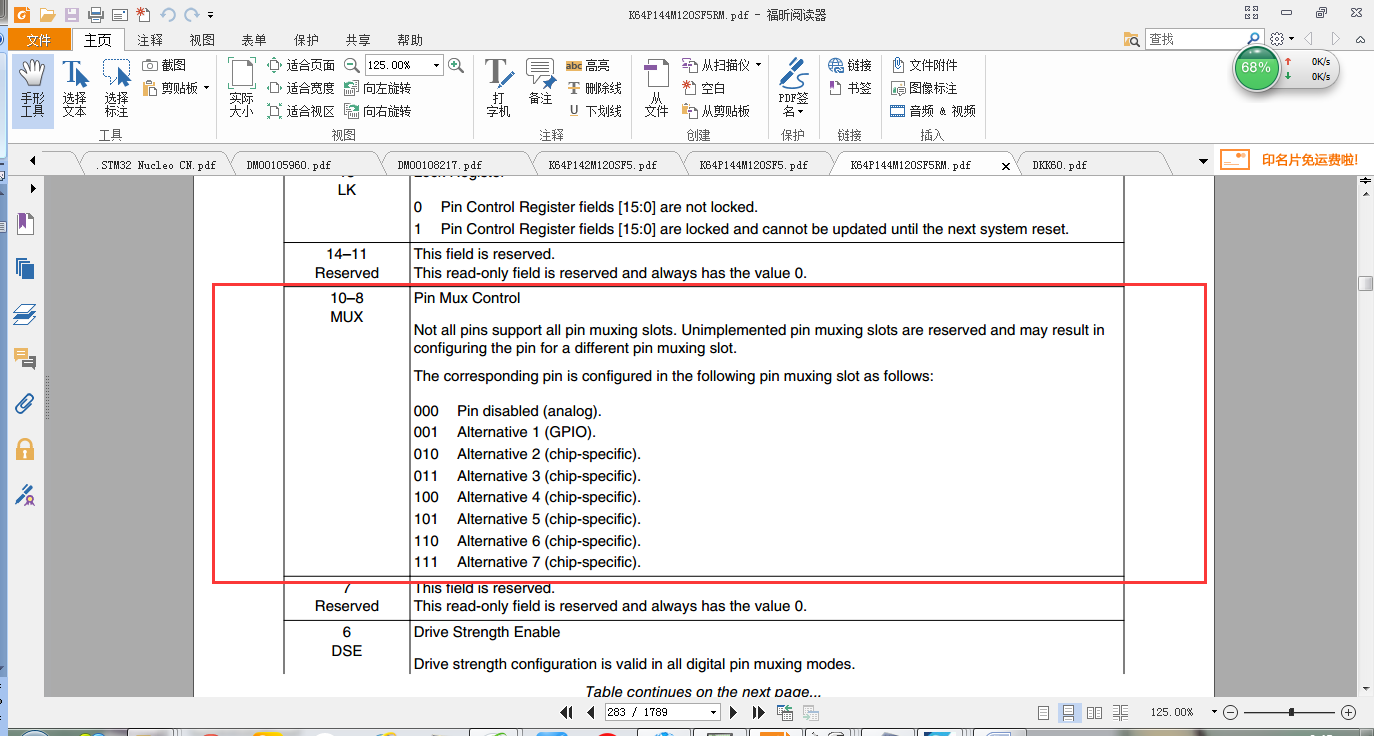Switch to the View (视图) ribbon tab

tap(202, 40)
